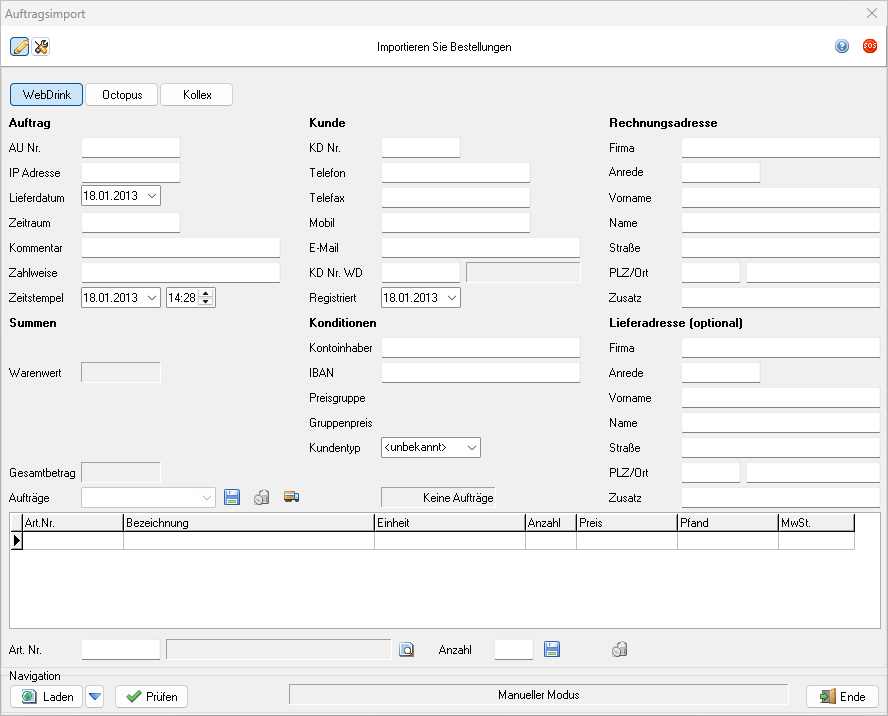Click into the IBAN input field

pyautogui.click(x=480, y=372)
